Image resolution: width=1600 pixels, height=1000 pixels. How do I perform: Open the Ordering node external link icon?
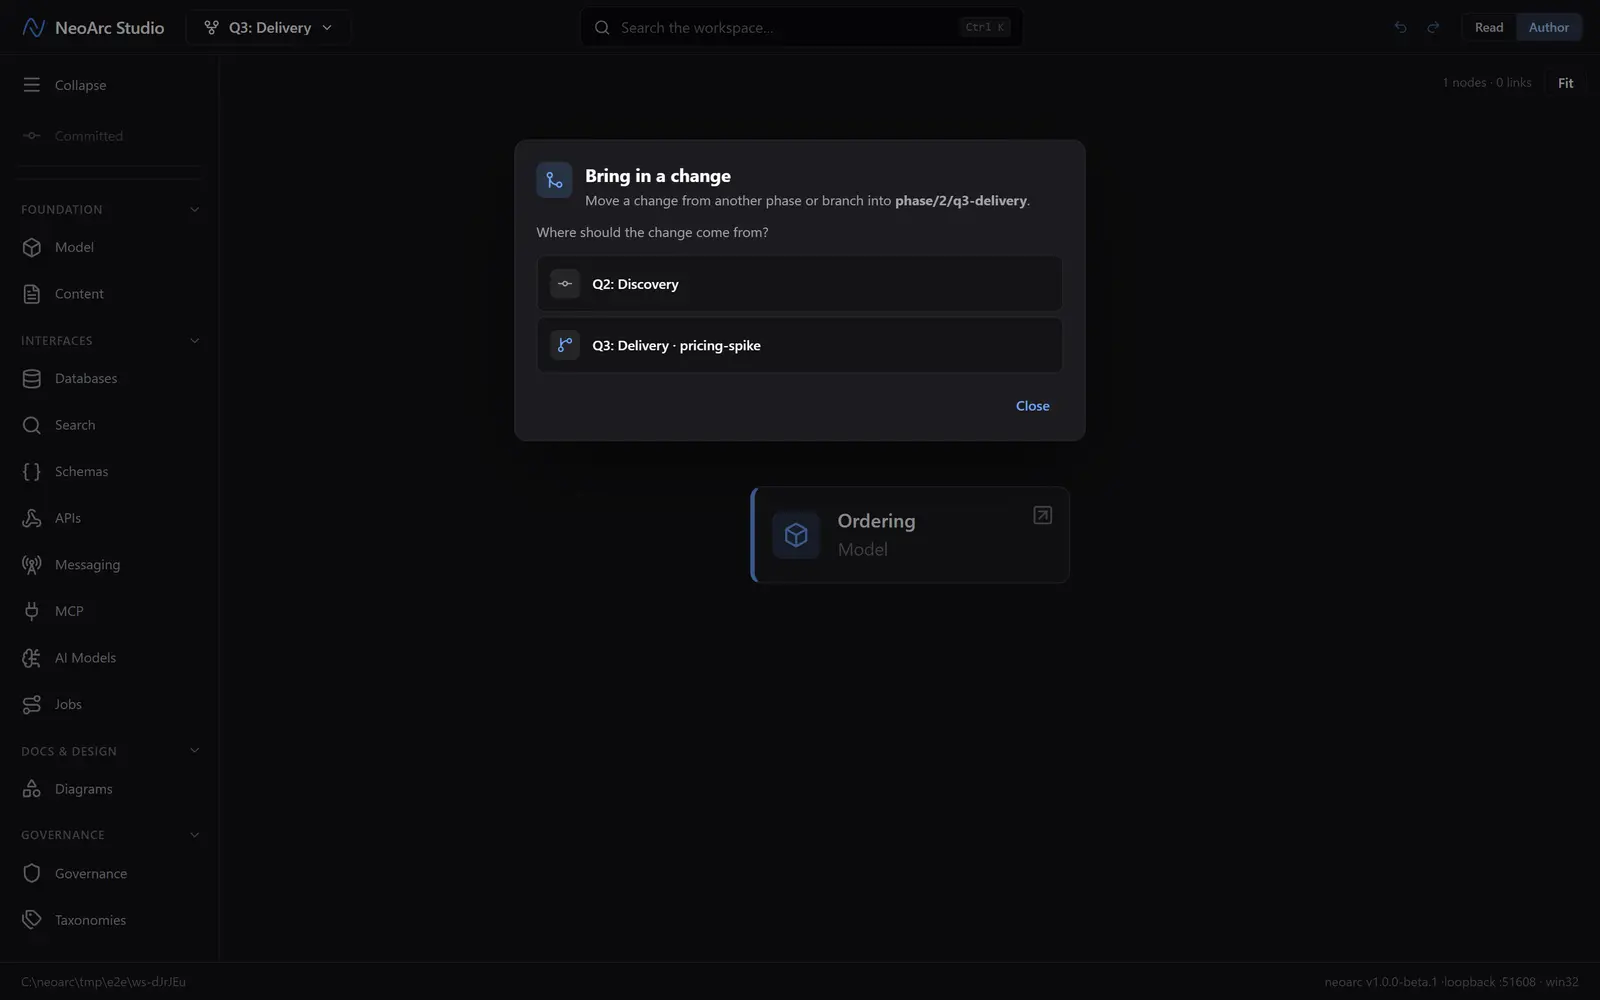pyautogui.click(x=1042, y=515)
